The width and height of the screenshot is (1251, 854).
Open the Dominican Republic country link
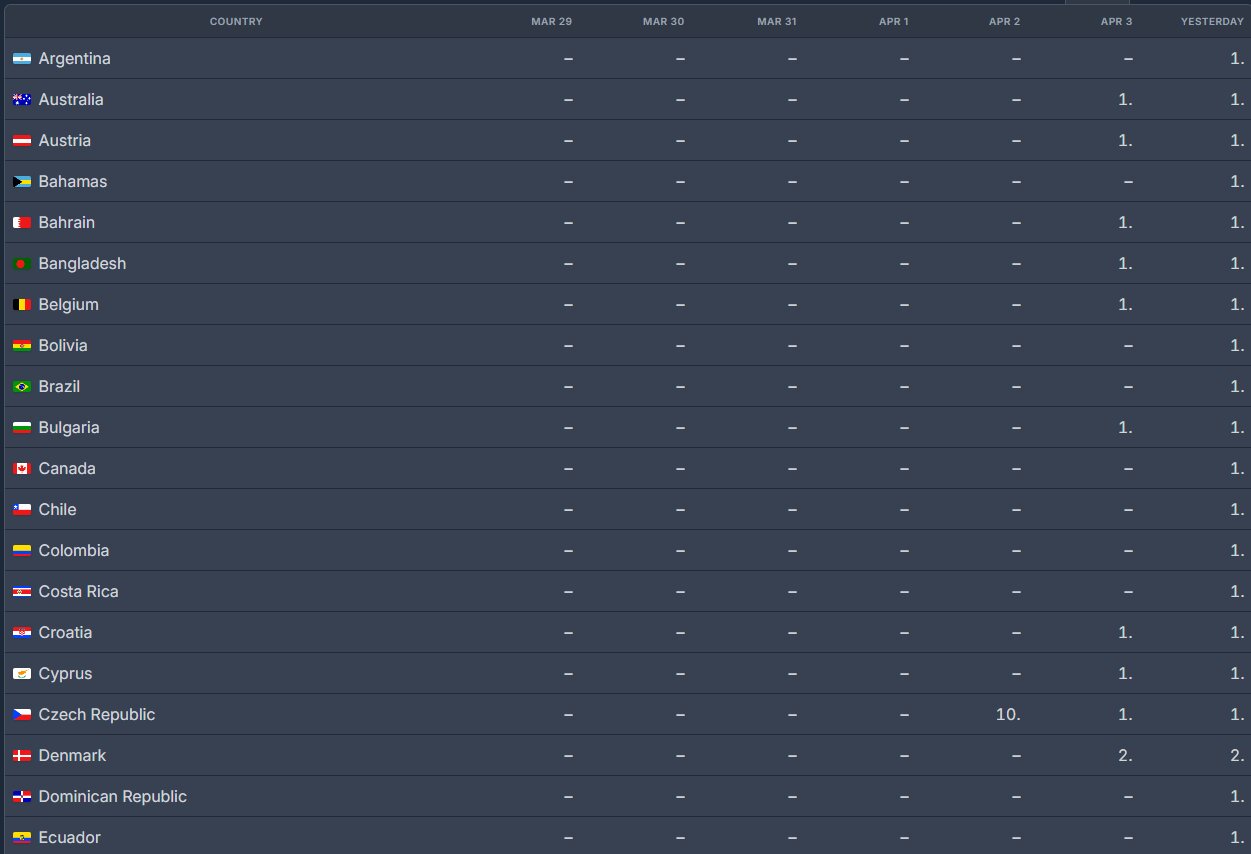pos(112,797)
